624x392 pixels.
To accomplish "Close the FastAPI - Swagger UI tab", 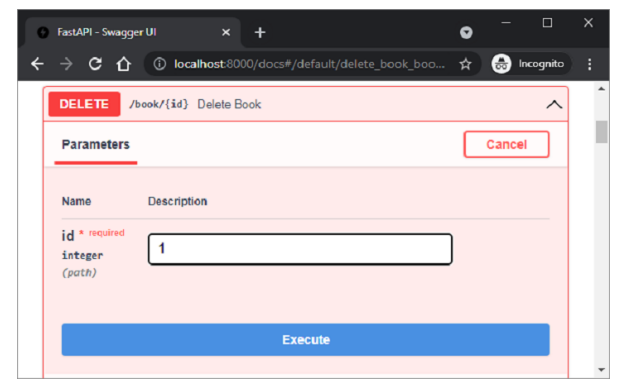I will (x=226, y=32).
